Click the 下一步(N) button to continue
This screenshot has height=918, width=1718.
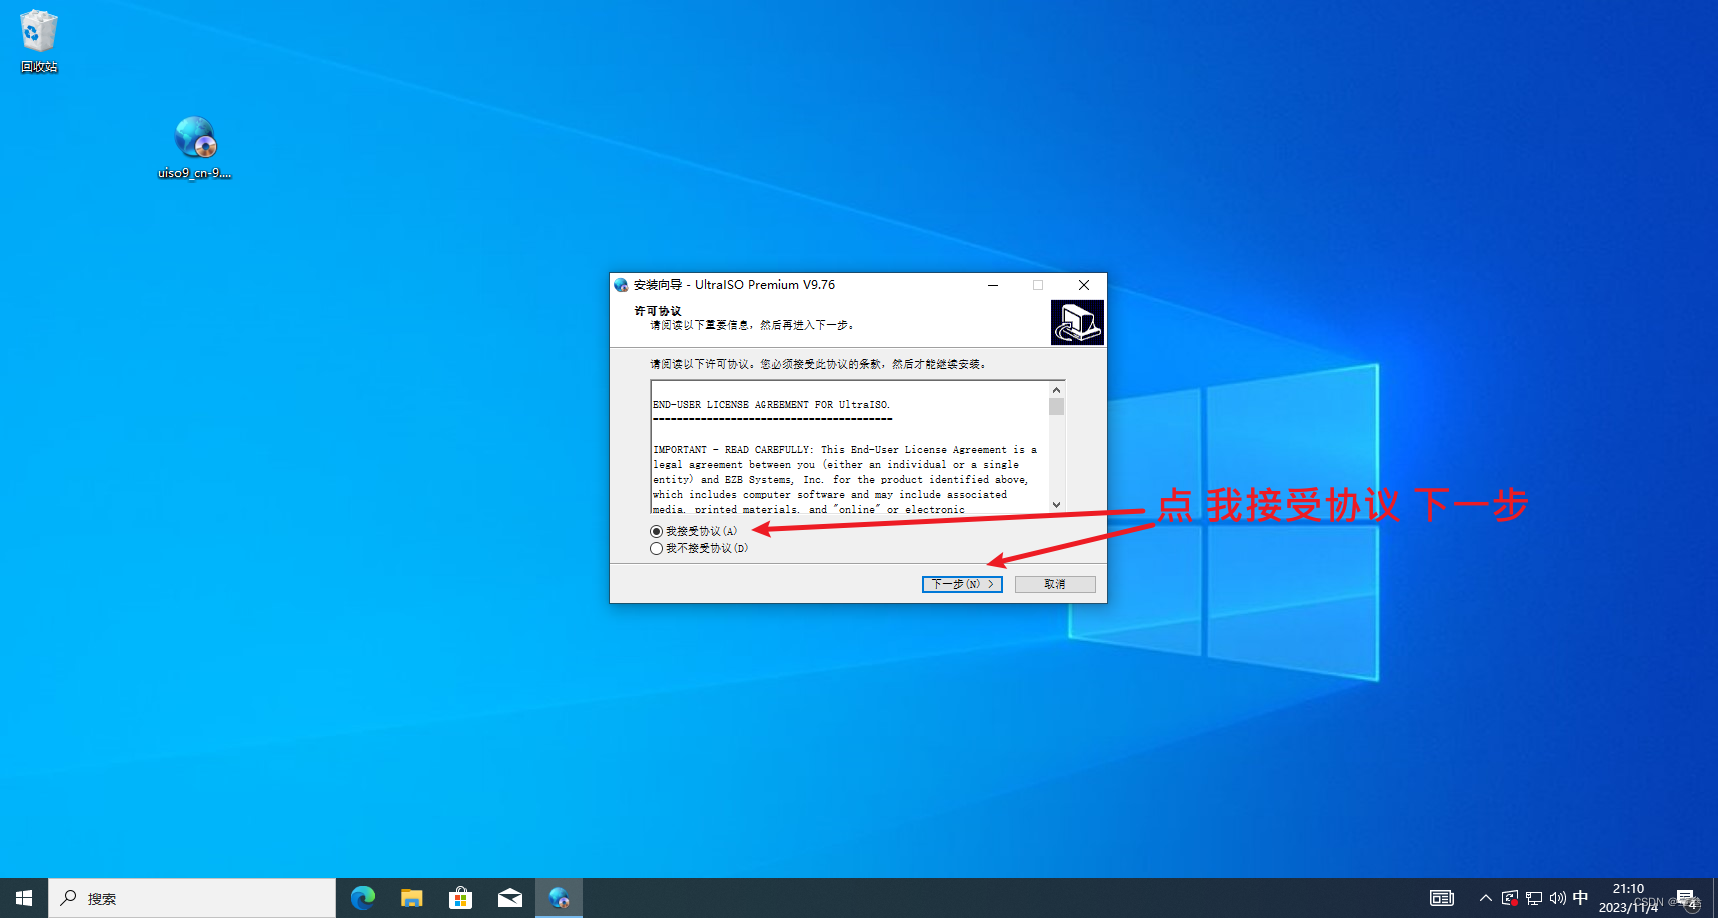click(961, 583)
